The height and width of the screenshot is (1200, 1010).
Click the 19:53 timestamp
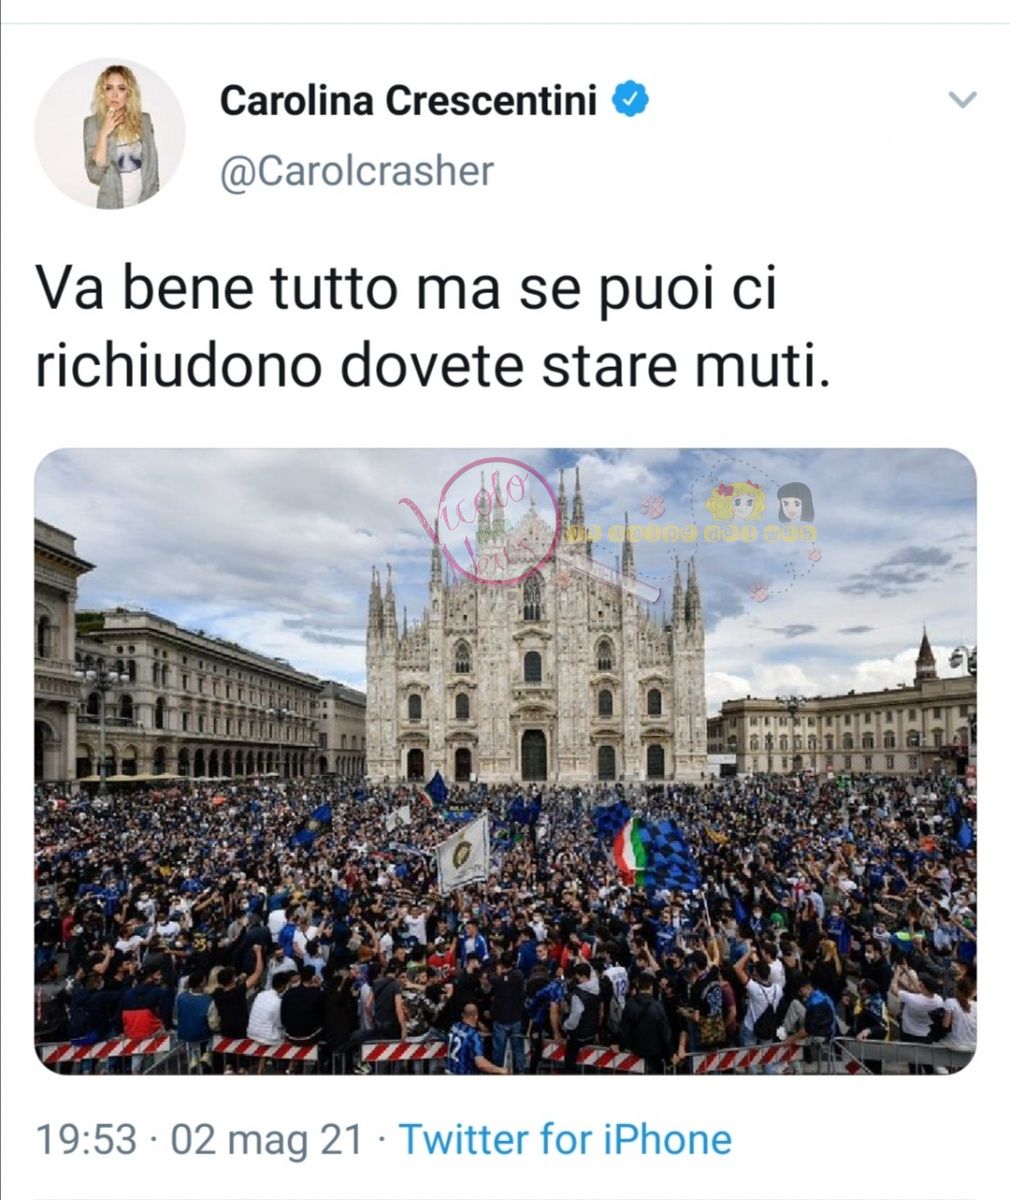[x=86, y=1139]
